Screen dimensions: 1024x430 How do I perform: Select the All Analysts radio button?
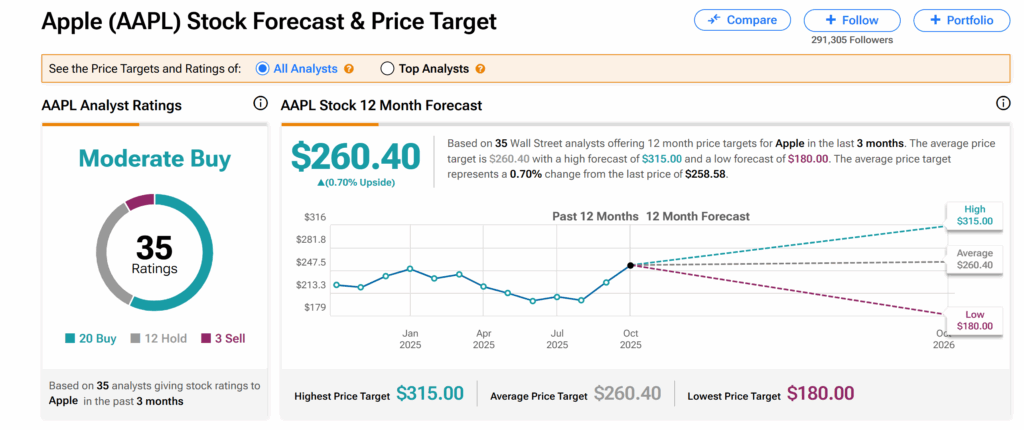[263, 69]
